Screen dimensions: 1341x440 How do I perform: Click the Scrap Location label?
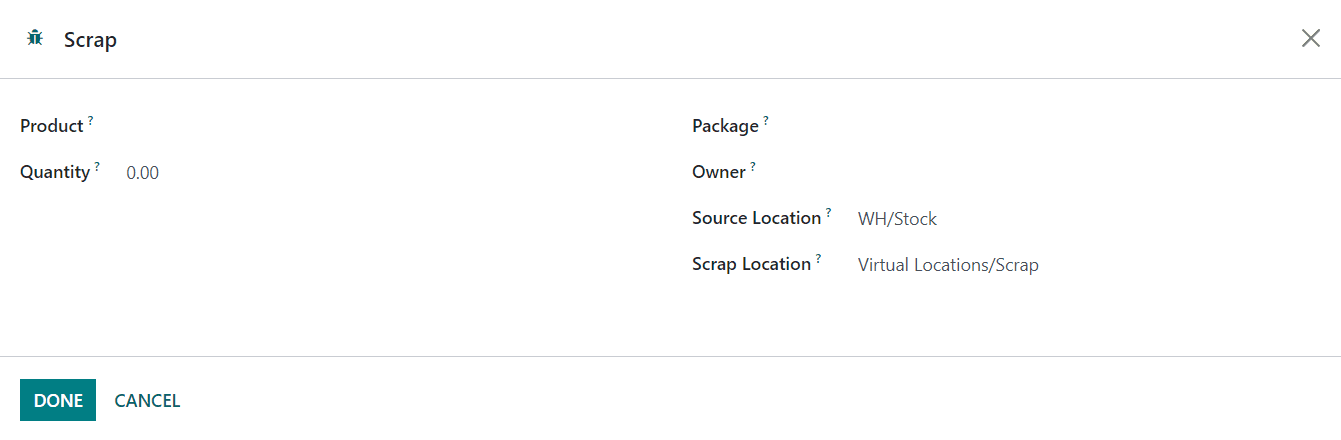751,264
